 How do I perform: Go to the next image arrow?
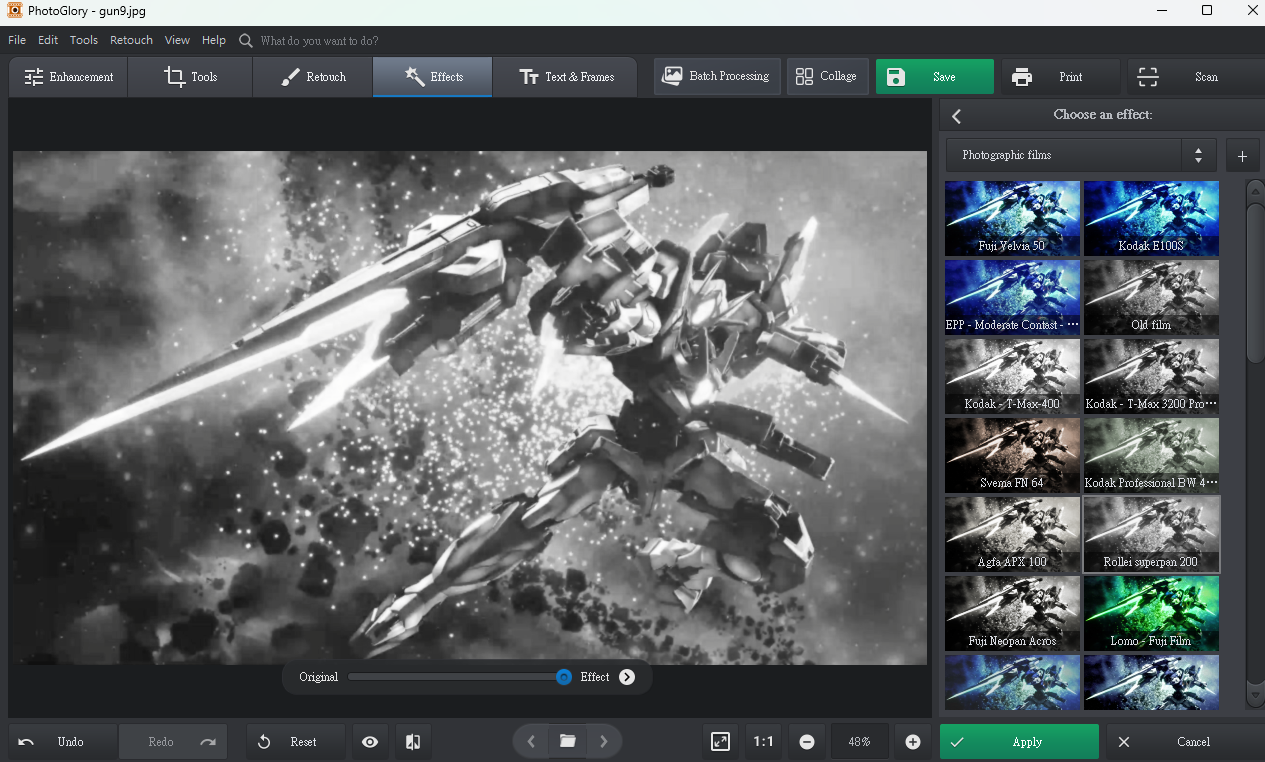[x=604, y=742]
